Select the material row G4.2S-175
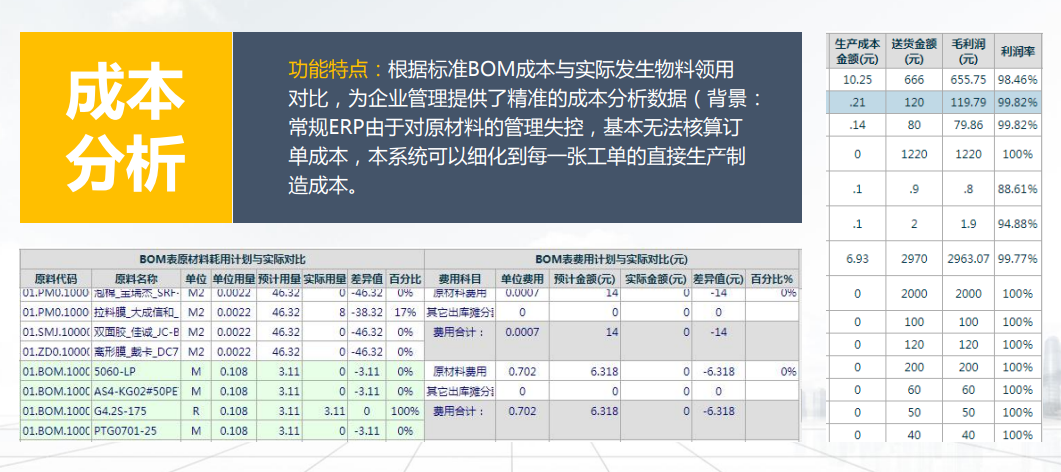This screenshot has width=1061, height=472. coord(136,411)
